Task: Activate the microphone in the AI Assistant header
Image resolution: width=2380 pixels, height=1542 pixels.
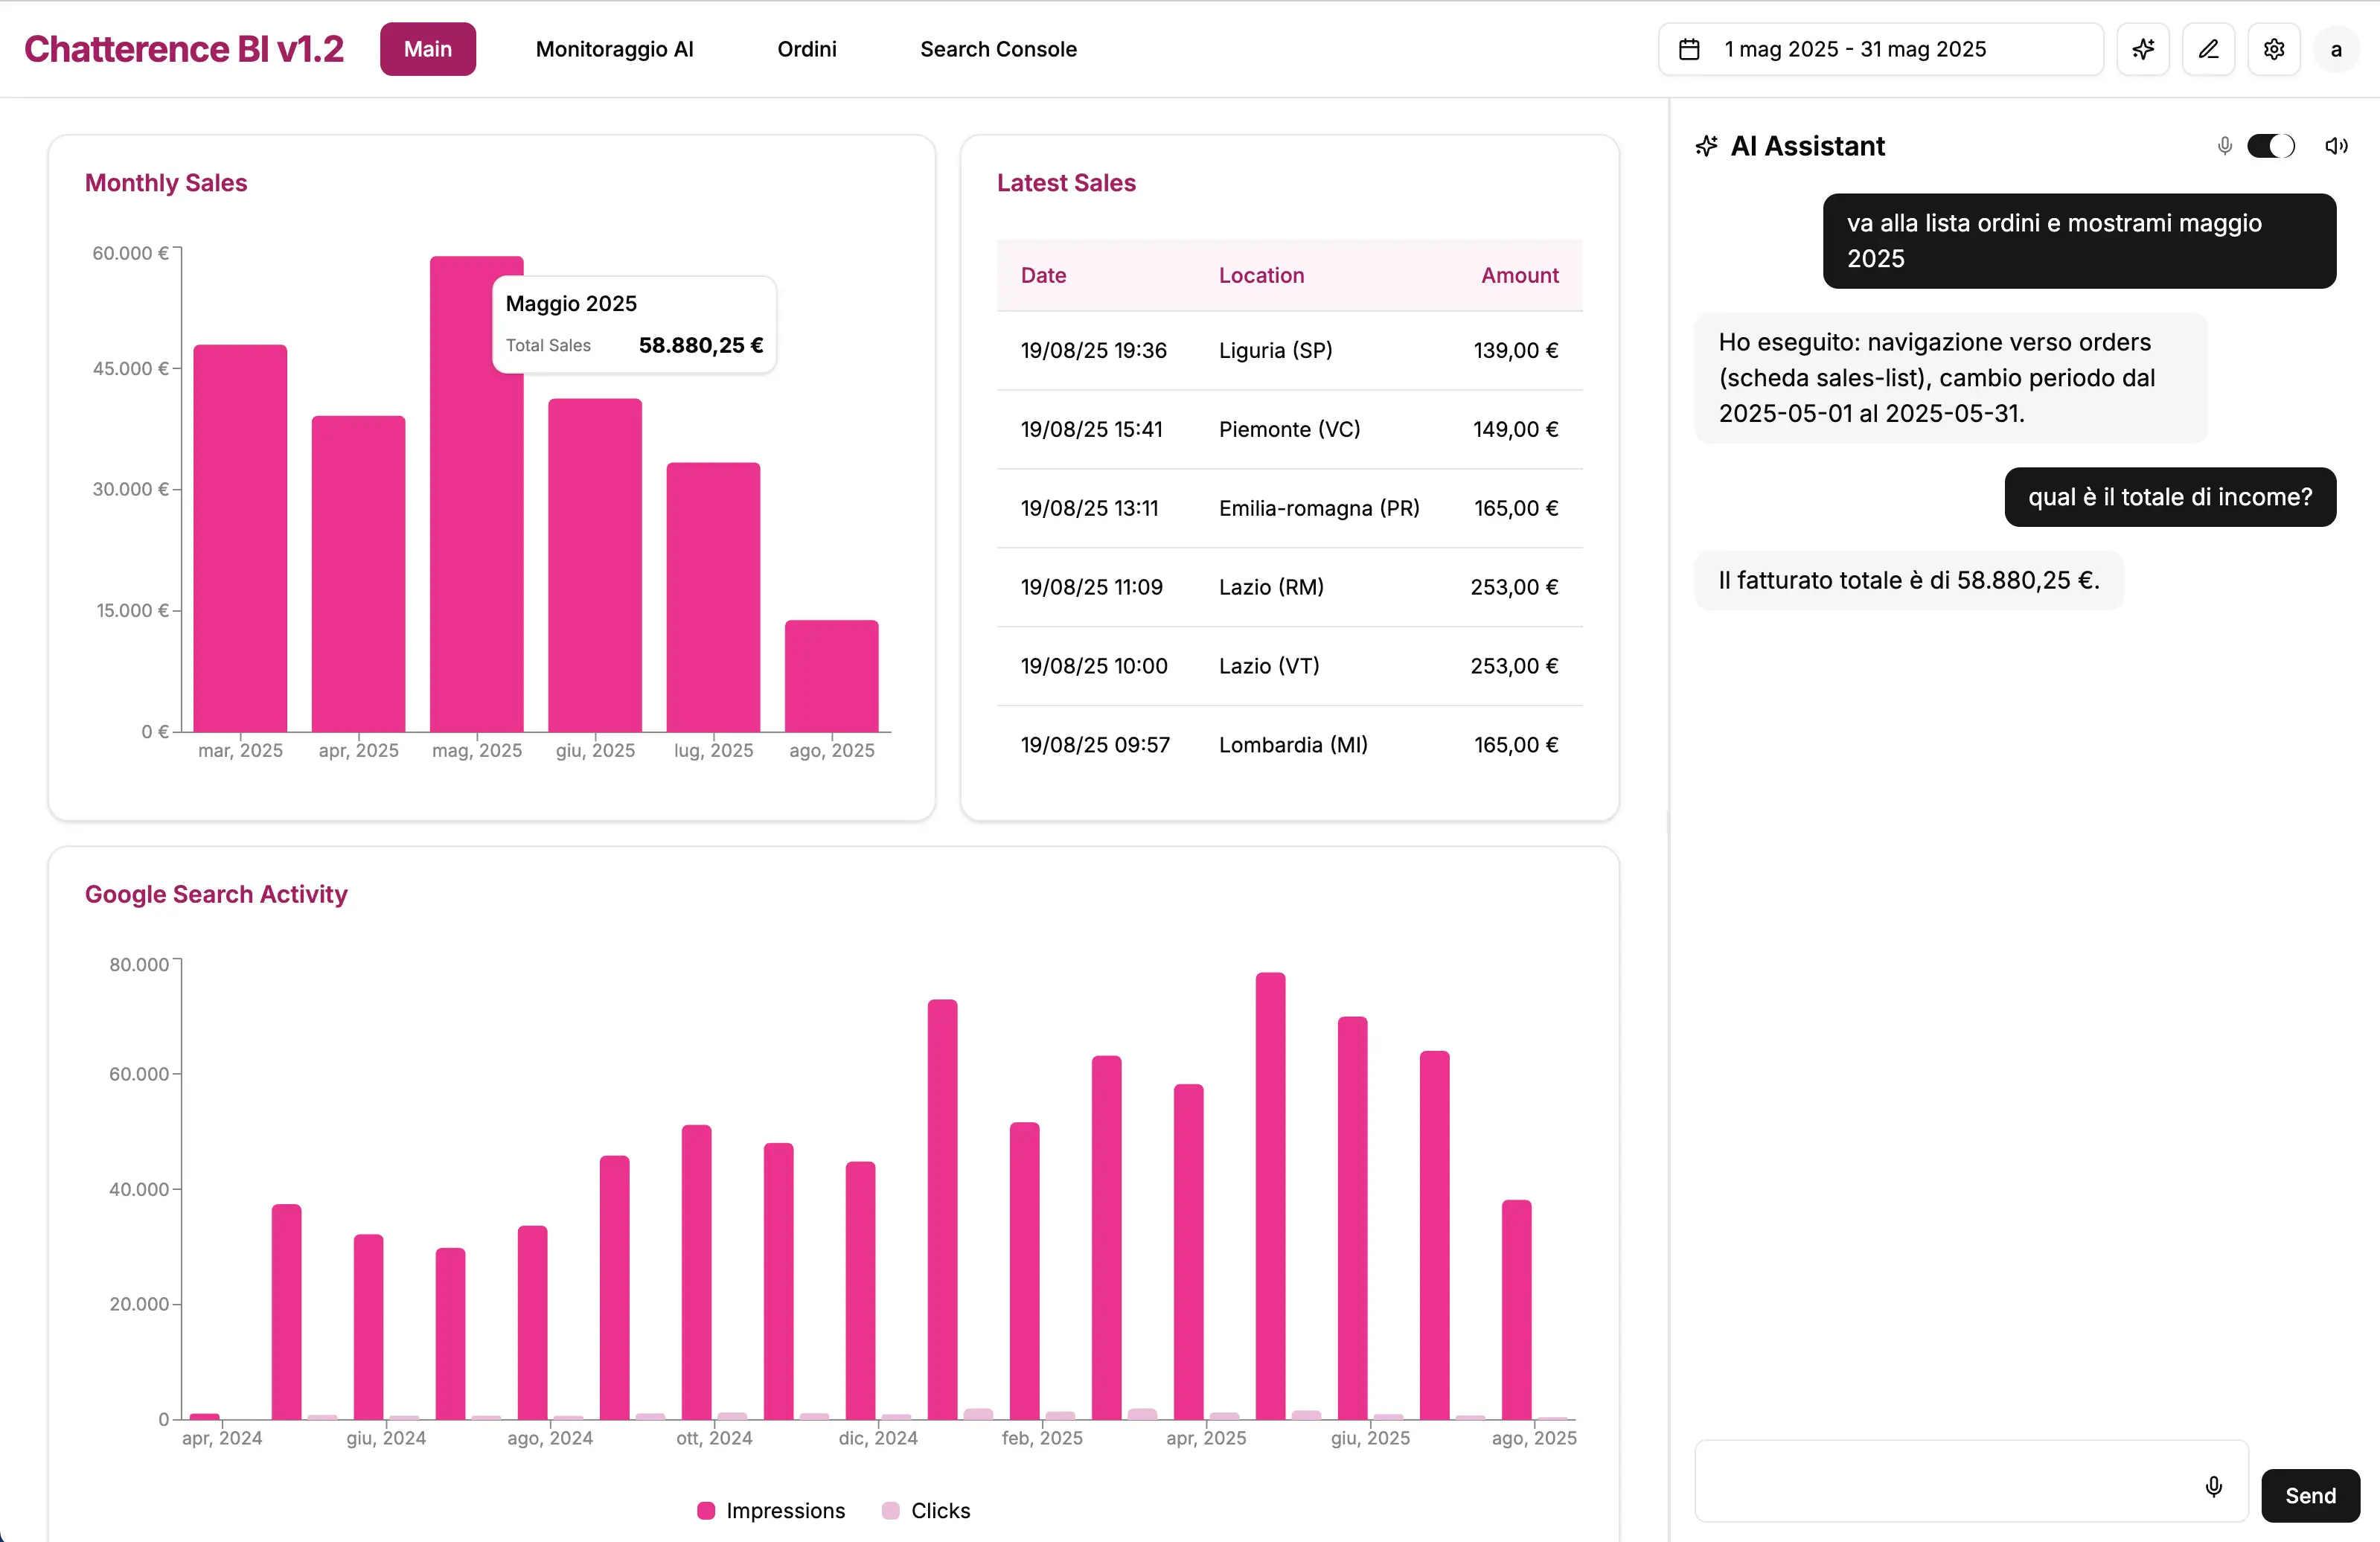Action: pos(2224,146)
